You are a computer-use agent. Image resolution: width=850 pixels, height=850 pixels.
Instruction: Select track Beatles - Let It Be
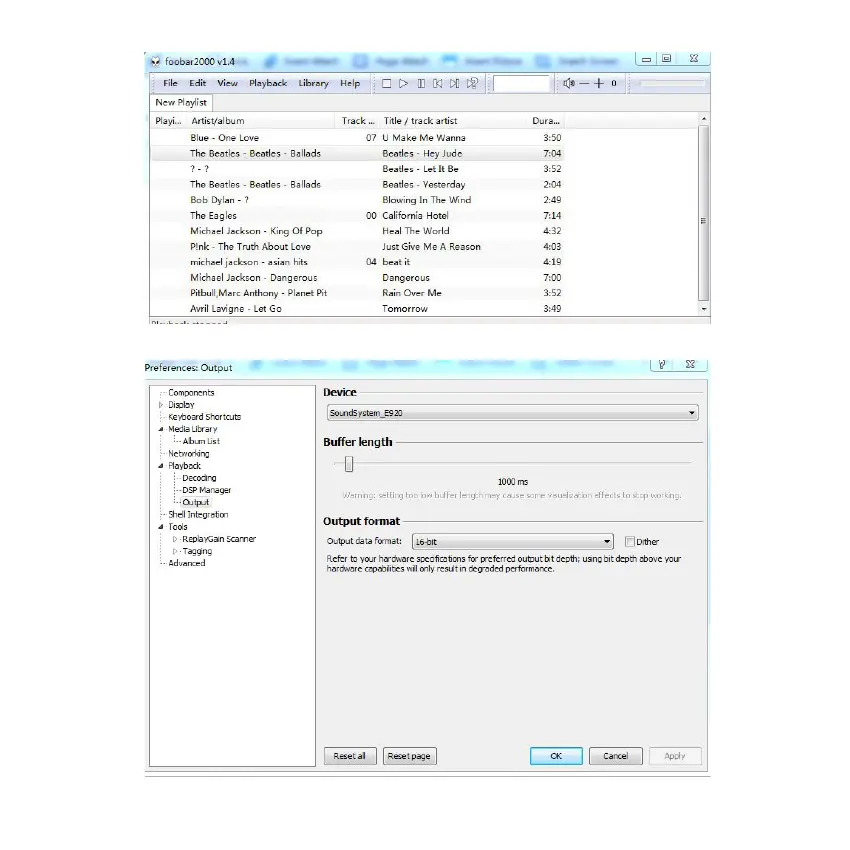click(x=357, y=169)
